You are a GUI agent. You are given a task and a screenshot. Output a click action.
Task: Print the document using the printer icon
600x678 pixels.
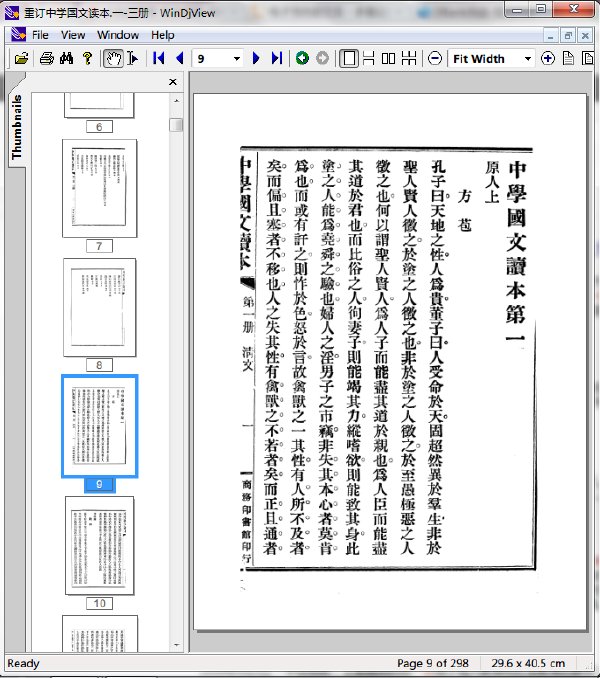47,58
